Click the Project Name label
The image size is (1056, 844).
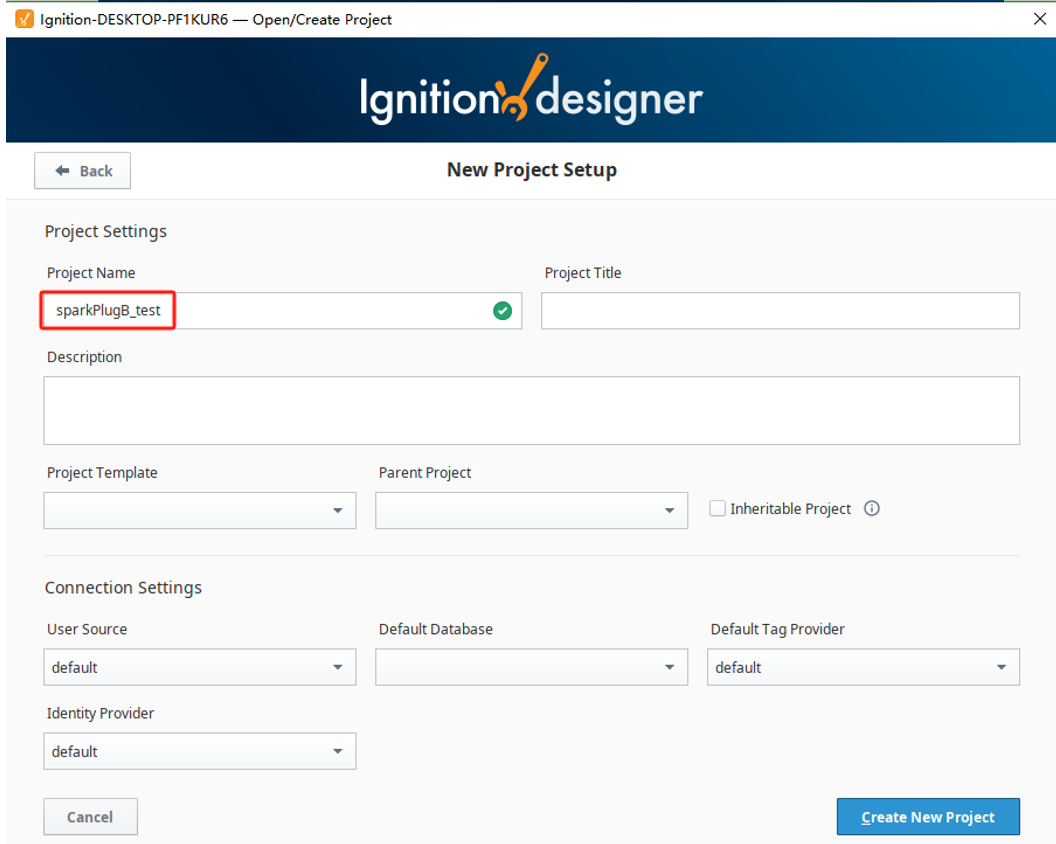point(91,273)
